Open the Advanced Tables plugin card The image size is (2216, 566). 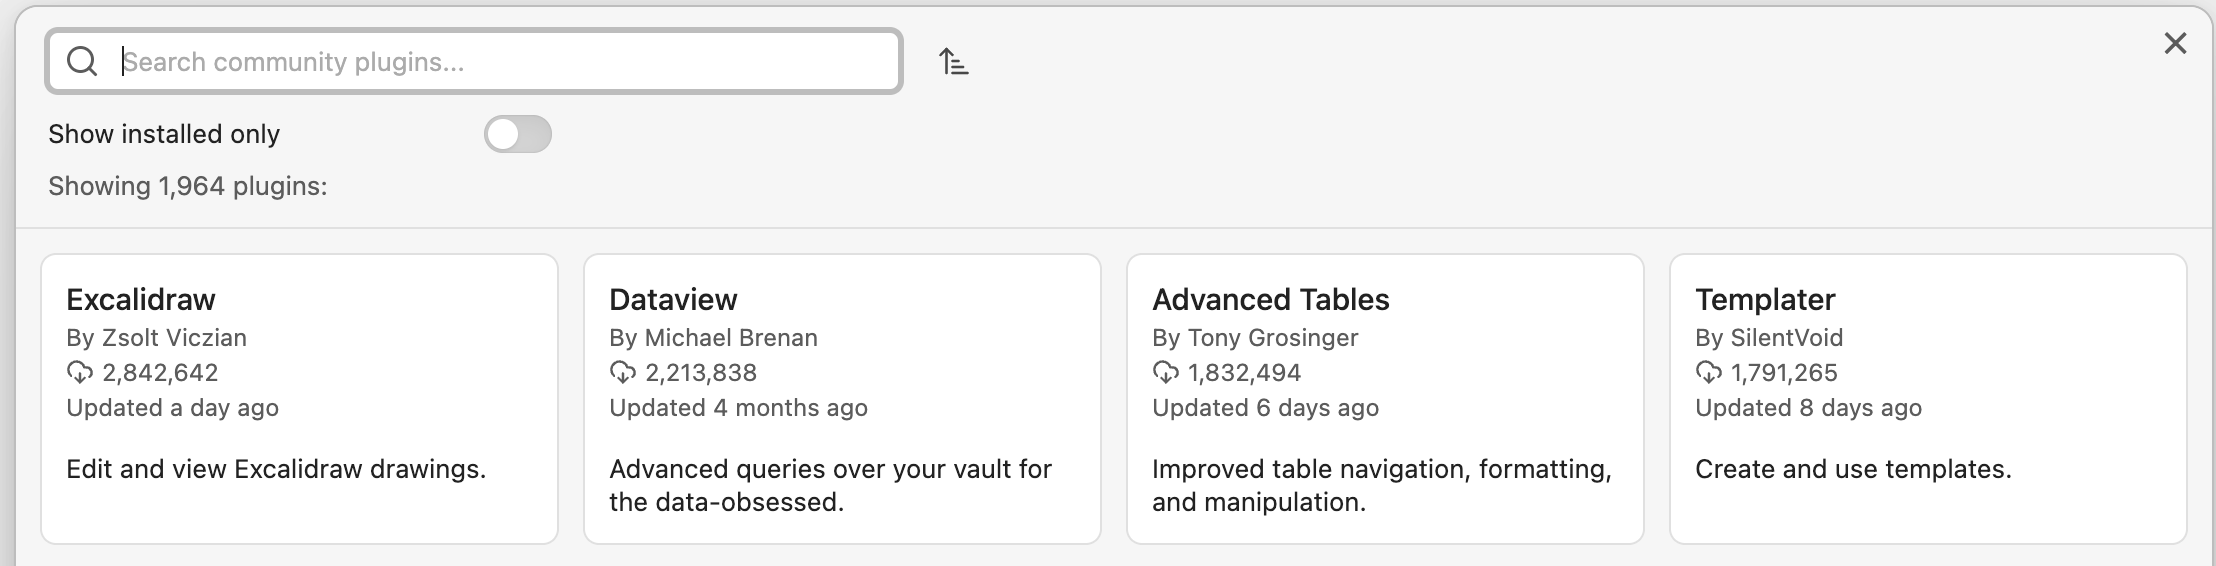click(1385, 399)
